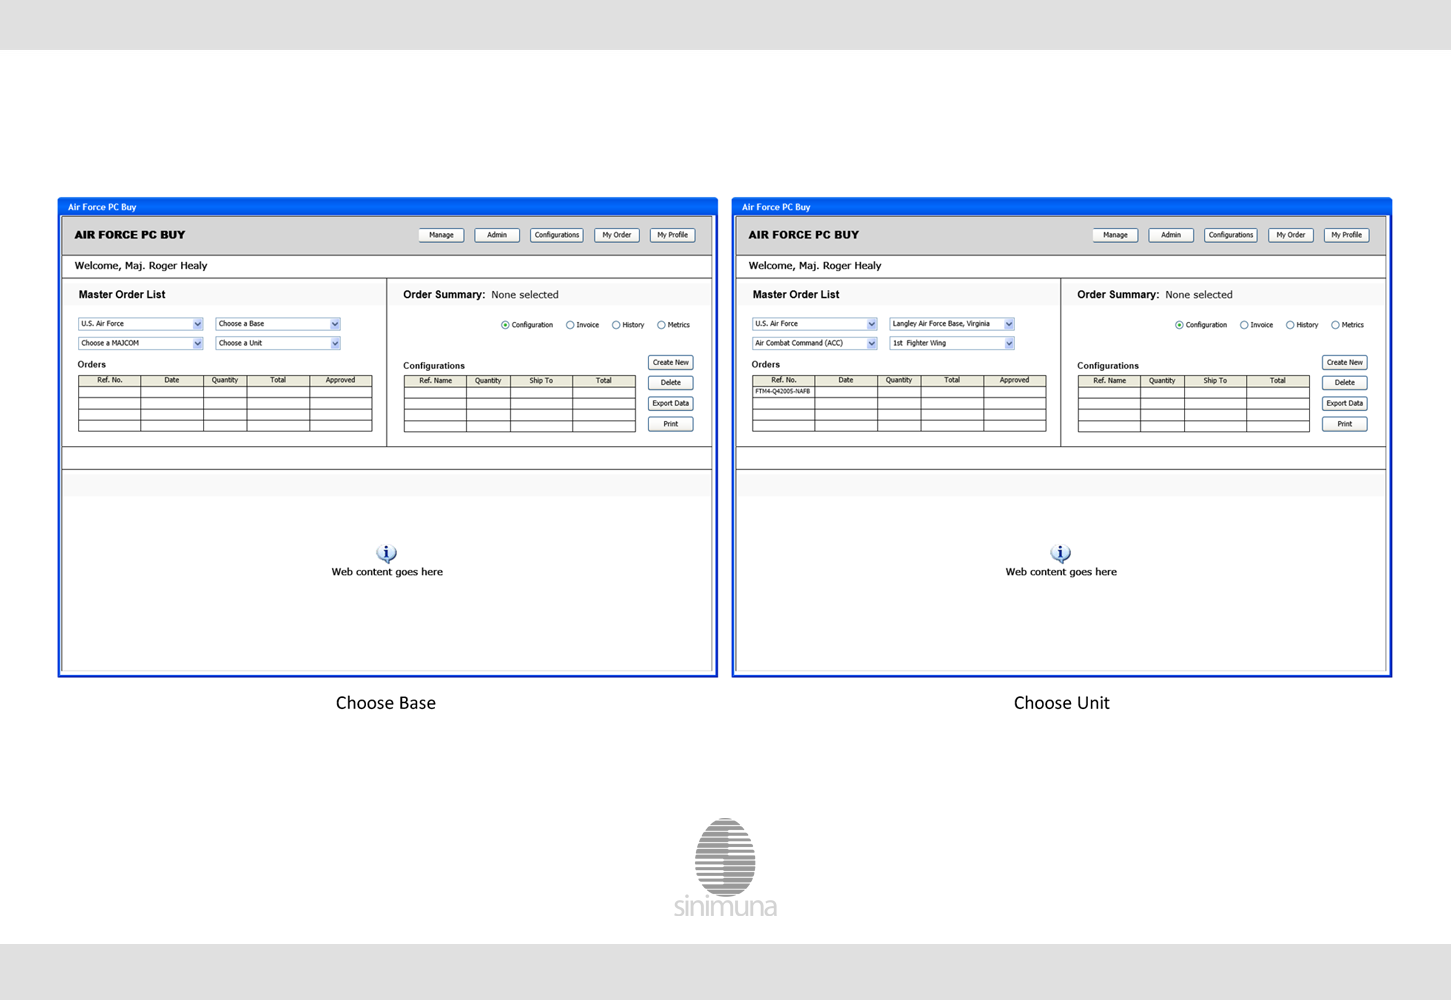Click Admin in Choose Unit window
Viewport: 1451px width, 1000px height.
point(1171,235)
